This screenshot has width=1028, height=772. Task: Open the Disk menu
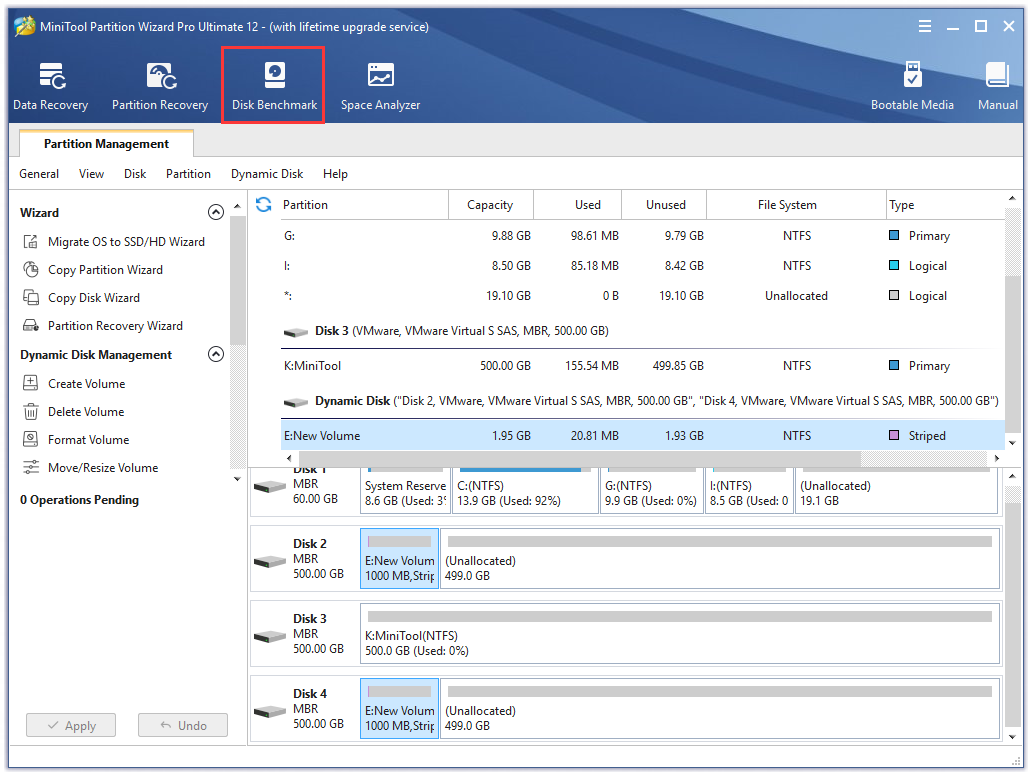[135, 174]
